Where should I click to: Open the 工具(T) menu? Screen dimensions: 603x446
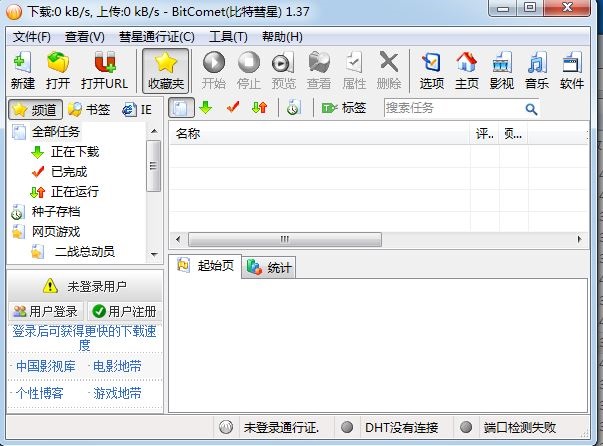[228, 37]
